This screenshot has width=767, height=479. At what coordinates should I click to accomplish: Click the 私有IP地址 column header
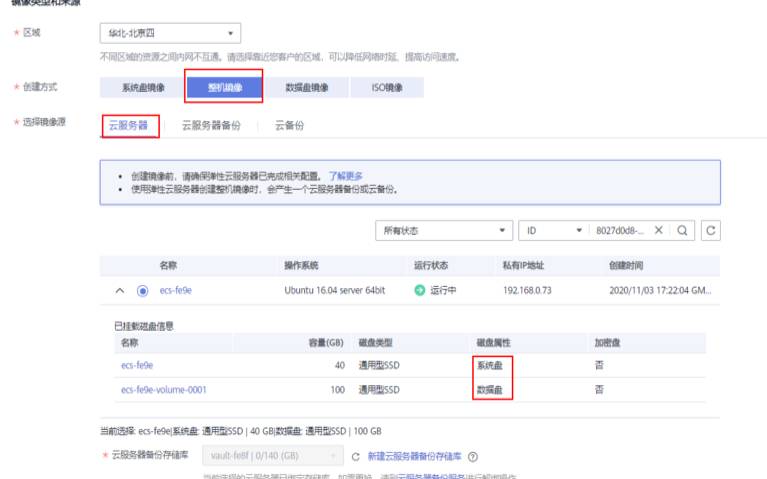[x=523, y=265]
